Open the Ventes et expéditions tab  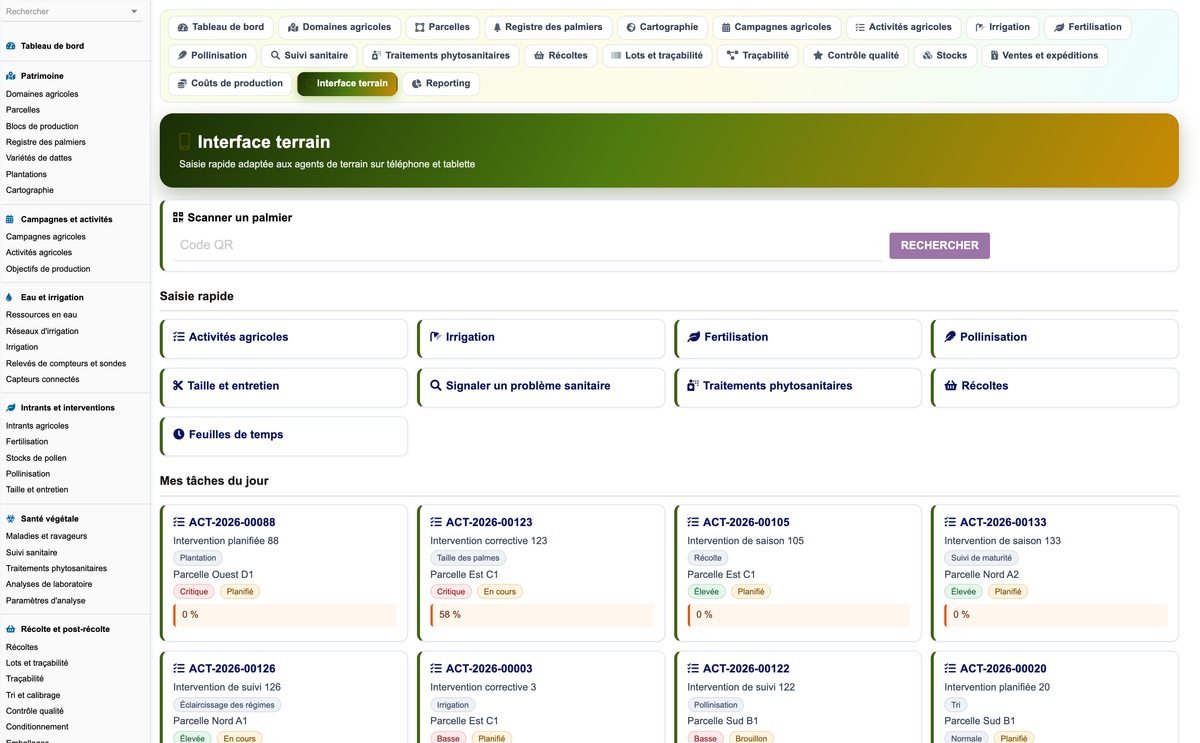click(x=1044, y=55)
